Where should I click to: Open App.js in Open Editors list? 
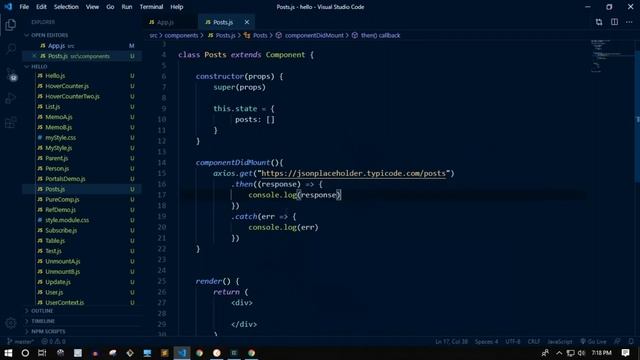tap(83, 46)
